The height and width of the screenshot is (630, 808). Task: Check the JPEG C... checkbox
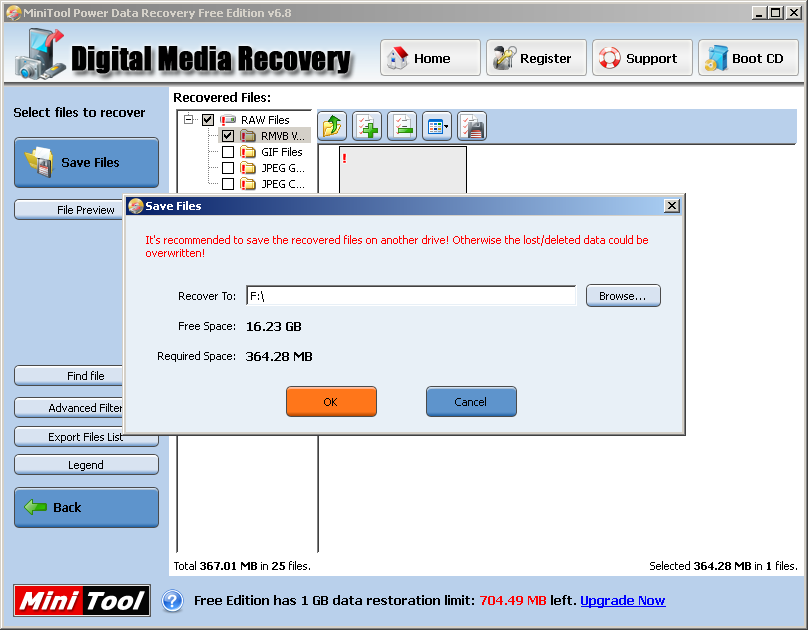(228, 184)
